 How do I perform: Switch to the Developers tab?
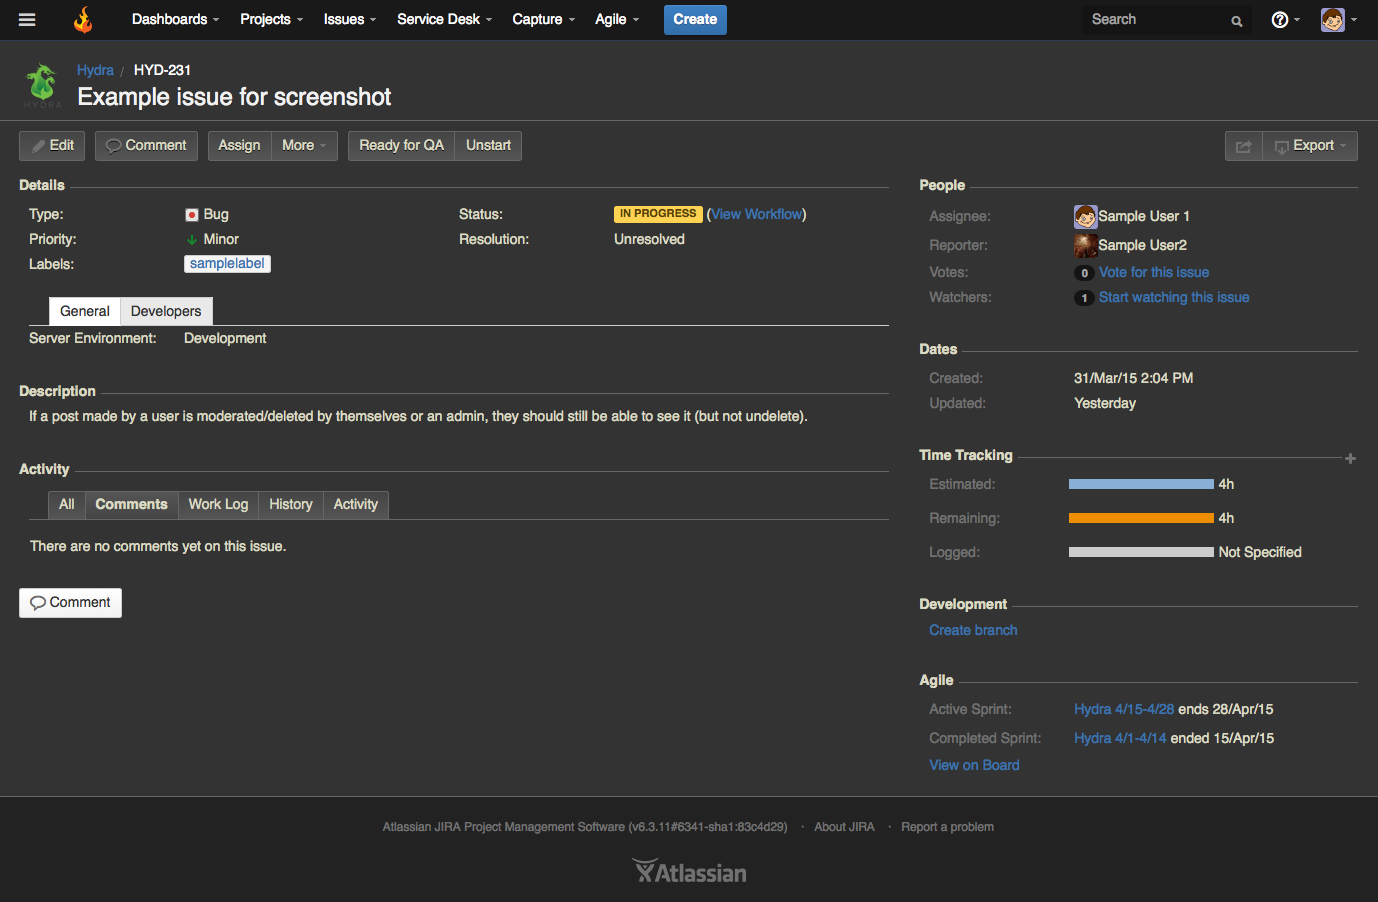tap(165, 311)
